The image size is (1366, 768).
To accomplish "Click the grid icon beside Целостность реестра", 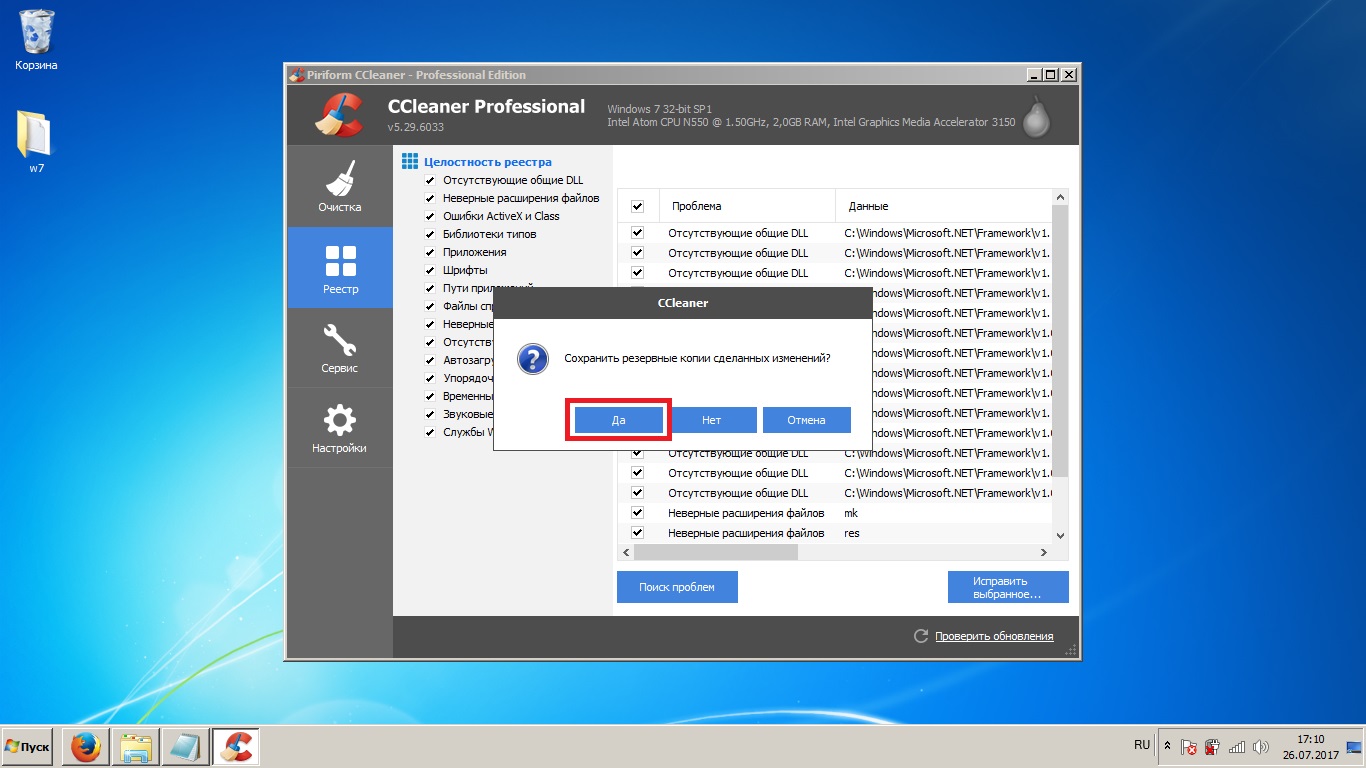I will (x=409, y=161).
